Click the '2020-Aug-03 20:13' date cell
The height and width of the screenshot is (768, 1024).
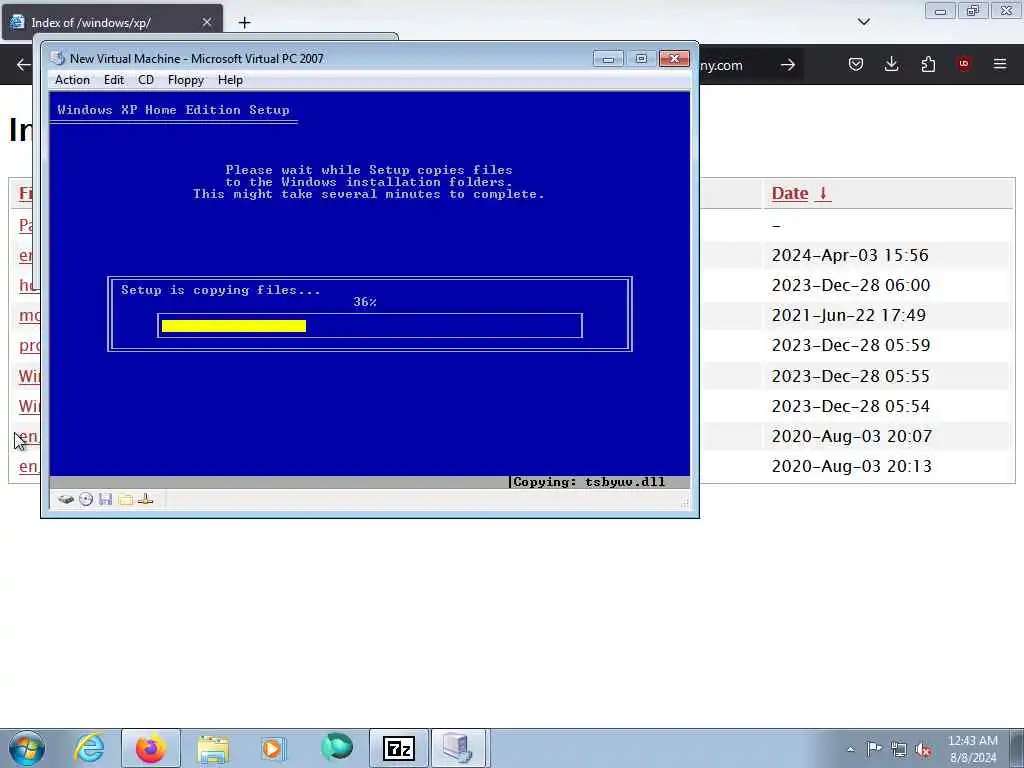click(852, 466)
